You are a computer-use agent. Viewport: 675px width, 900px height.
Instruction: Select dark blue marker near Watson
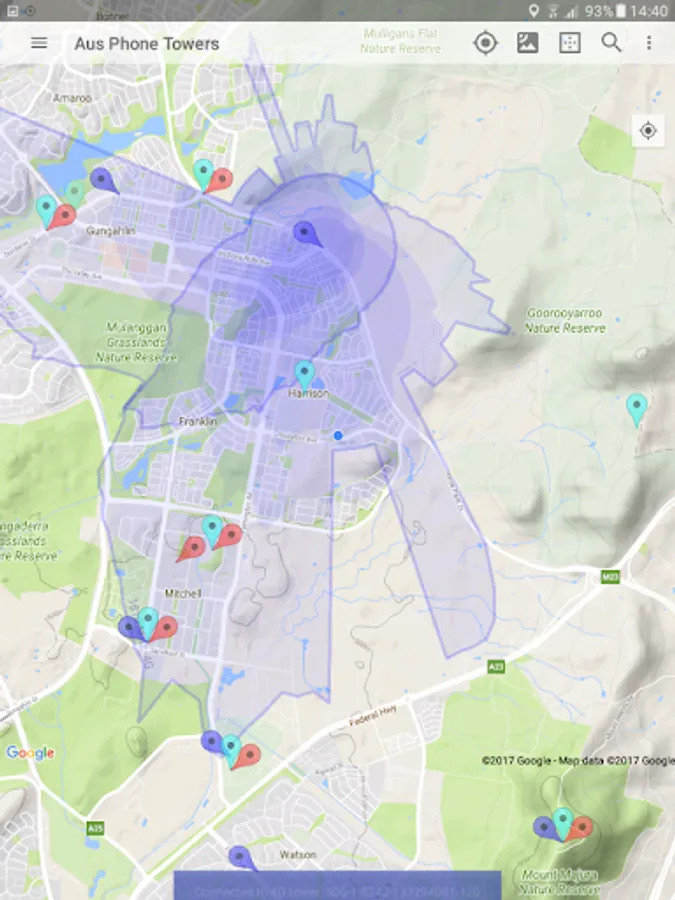[x=240, y=858]
